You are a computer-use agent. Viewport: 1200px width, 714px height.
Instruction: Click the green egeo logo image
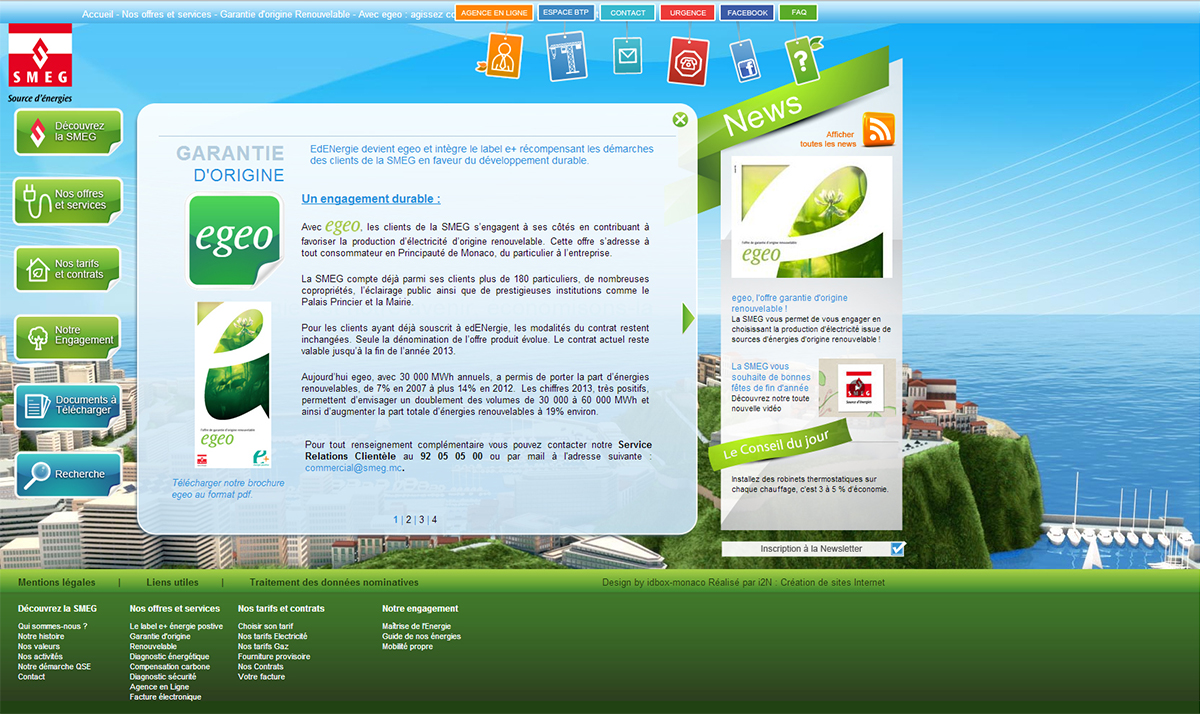pyautogui.click(x=235, y=240)
